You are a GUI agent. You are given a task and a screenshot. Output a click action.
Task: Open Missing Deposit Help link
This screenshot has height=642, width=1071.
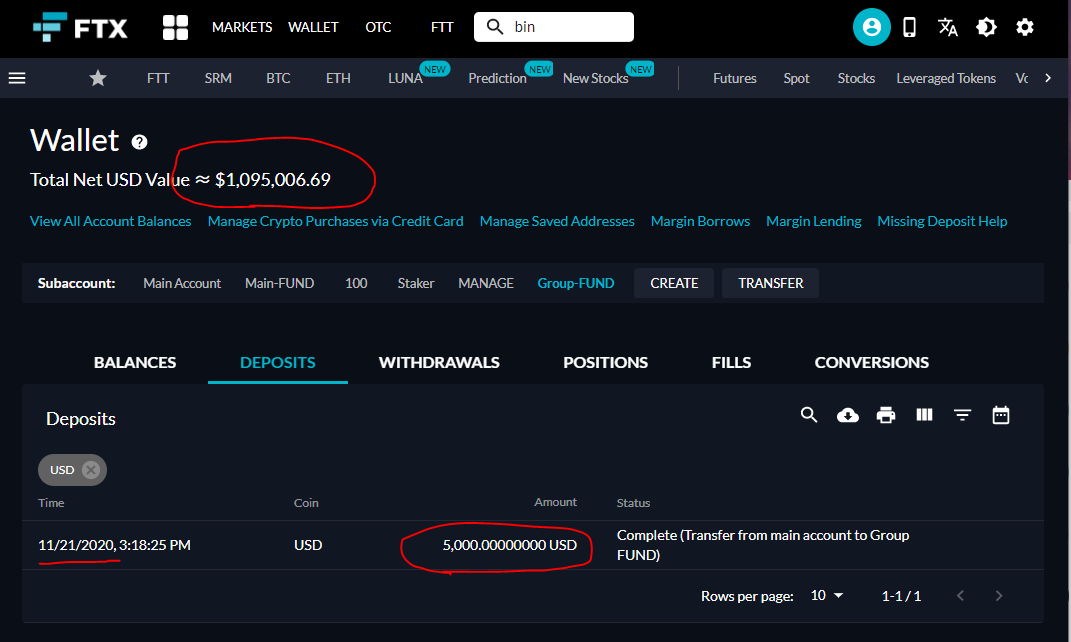click(942, 221)
